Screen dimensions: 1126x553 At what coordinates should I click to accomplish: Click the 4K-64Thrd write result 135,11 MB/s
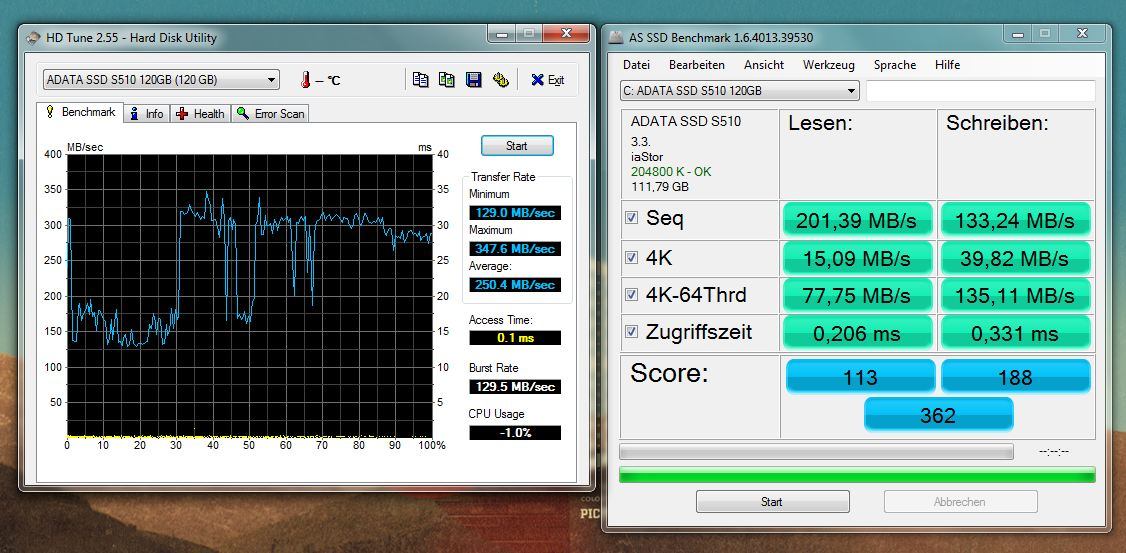pyautogui.click(x=1015, y=295)
